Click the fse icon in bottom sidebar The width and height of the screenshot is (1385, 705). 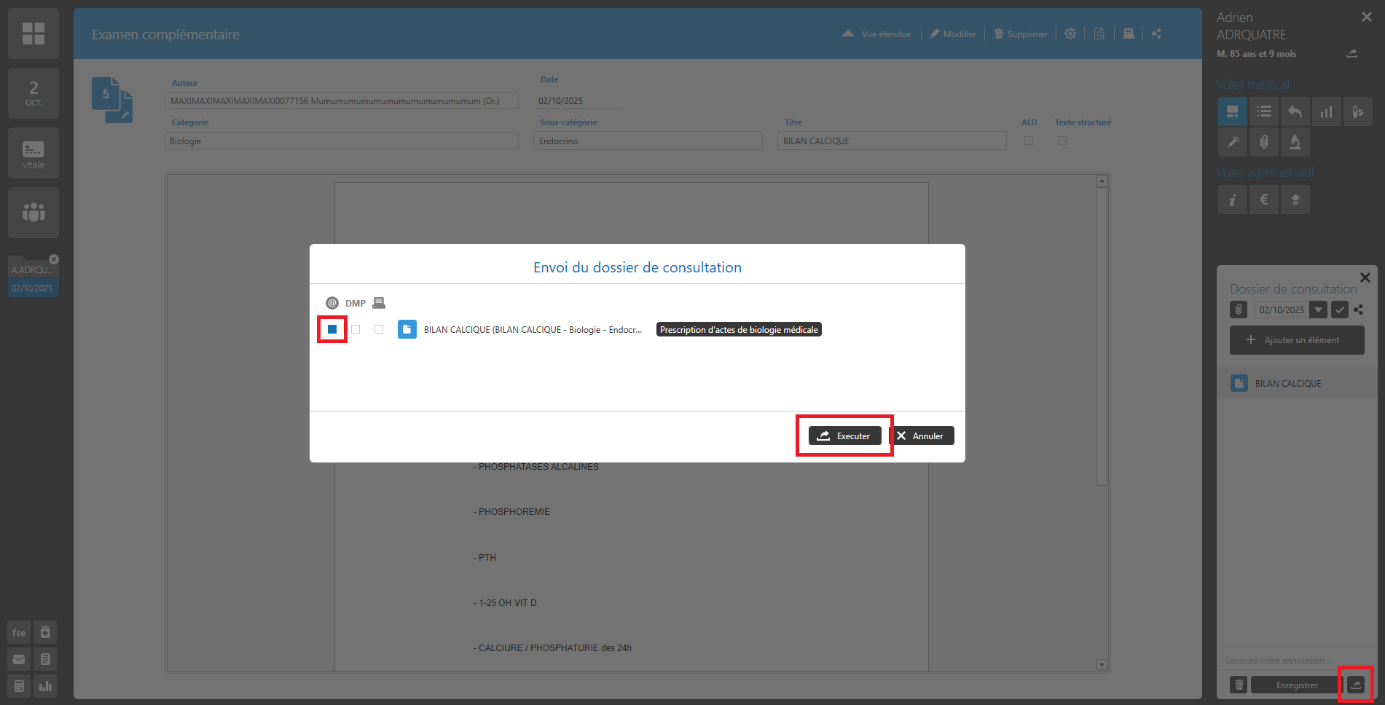click(19, 632)
